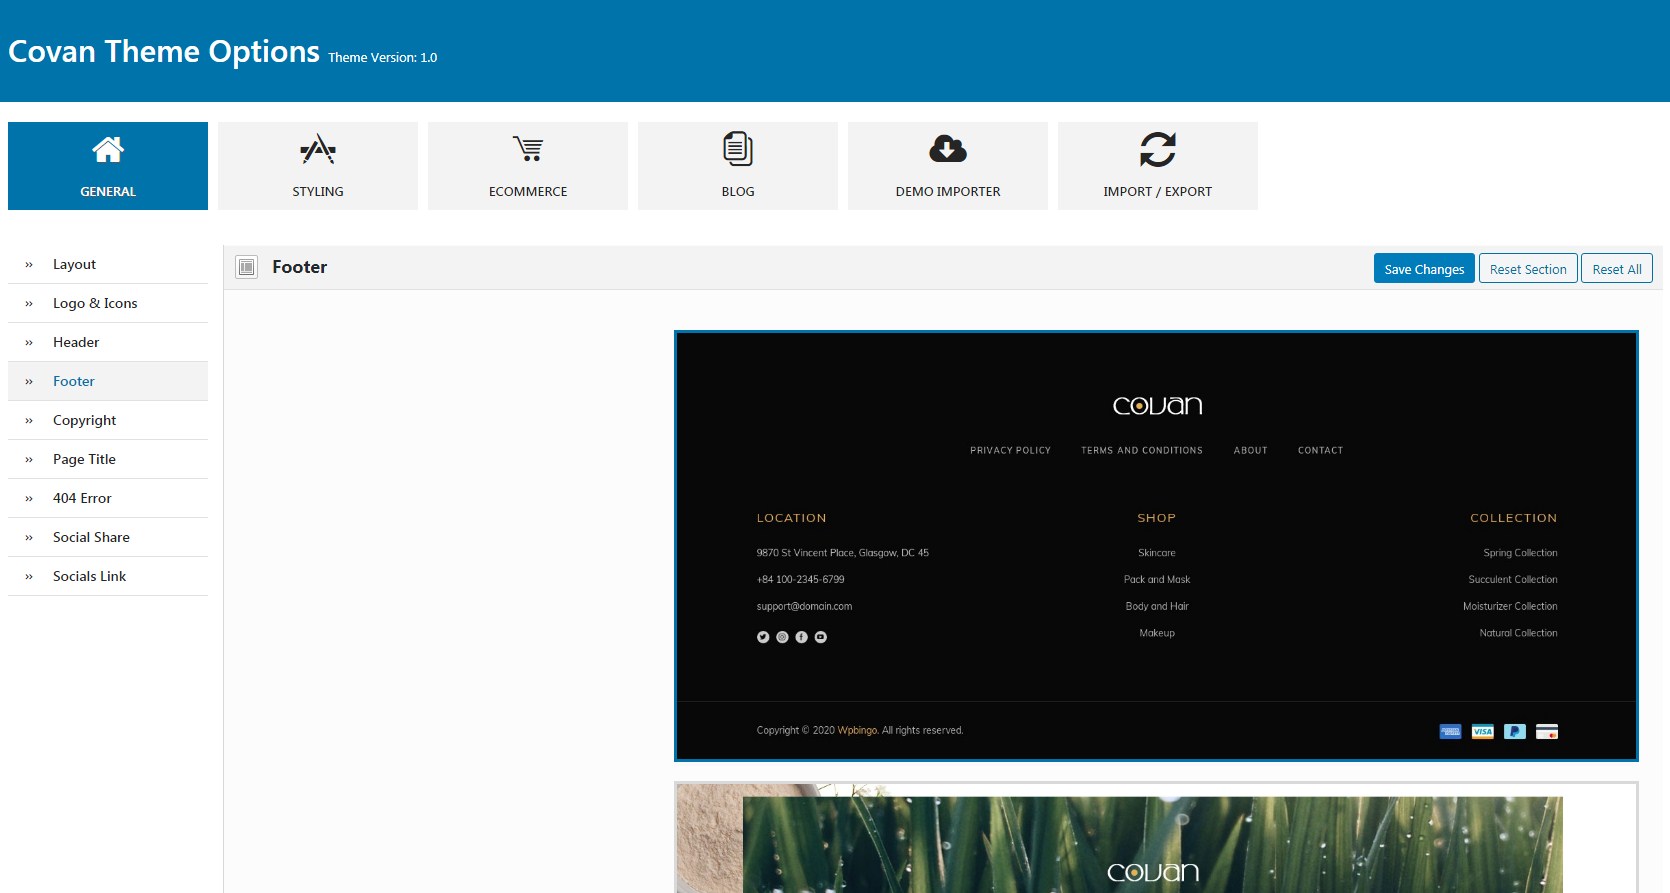Click the Reset All button

tap(1617, 268)
